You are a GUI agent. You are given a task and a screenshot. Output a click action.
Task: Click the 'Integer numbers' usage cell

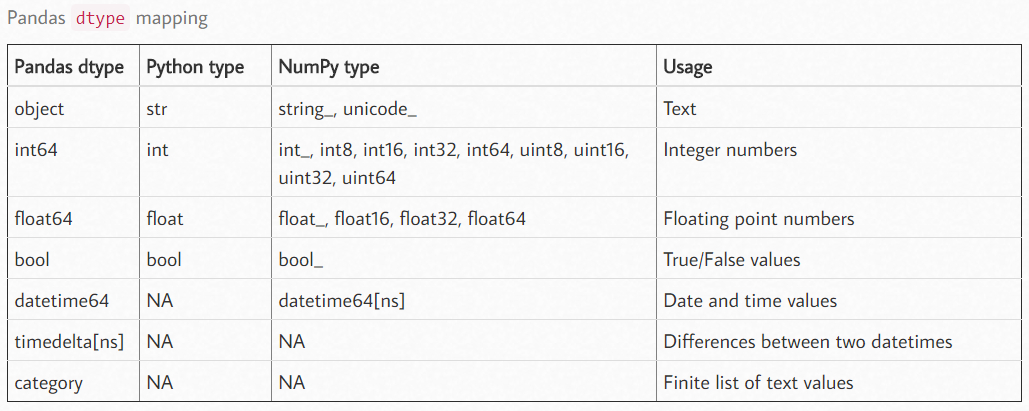[x=730, y=150]
